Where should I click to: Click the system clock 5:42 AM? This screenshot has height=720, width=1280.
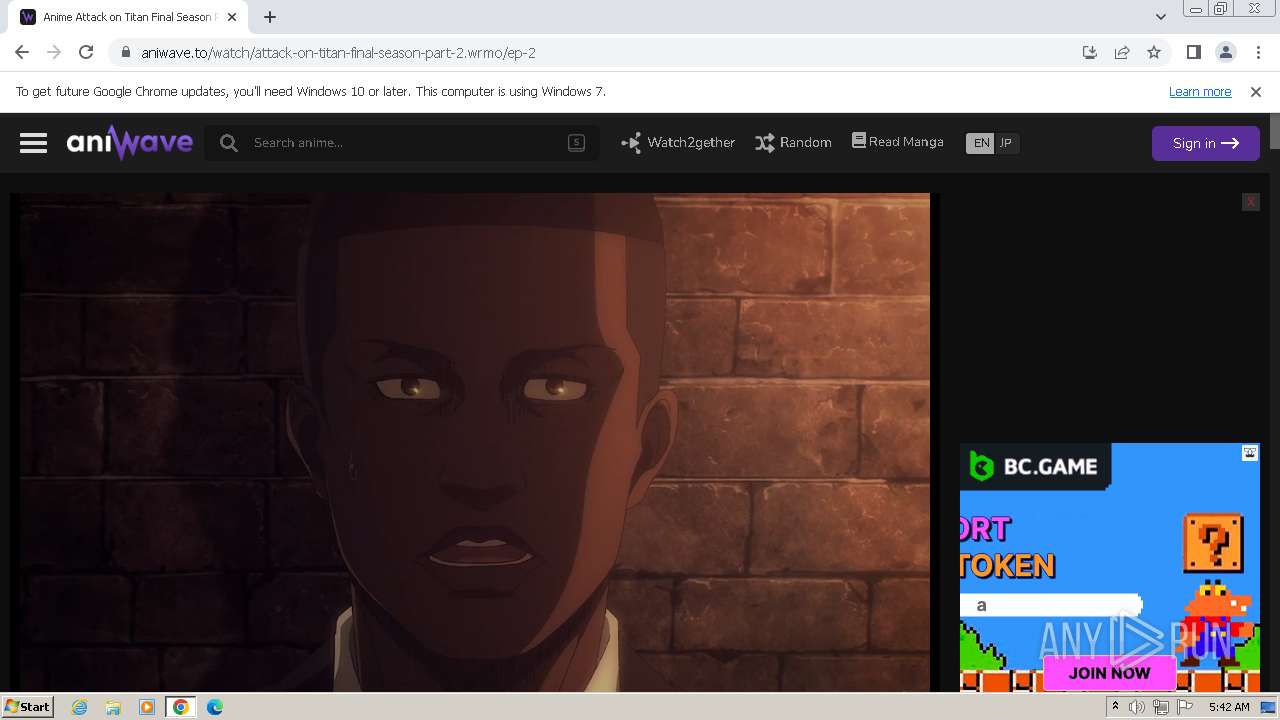click(1229, 707)
